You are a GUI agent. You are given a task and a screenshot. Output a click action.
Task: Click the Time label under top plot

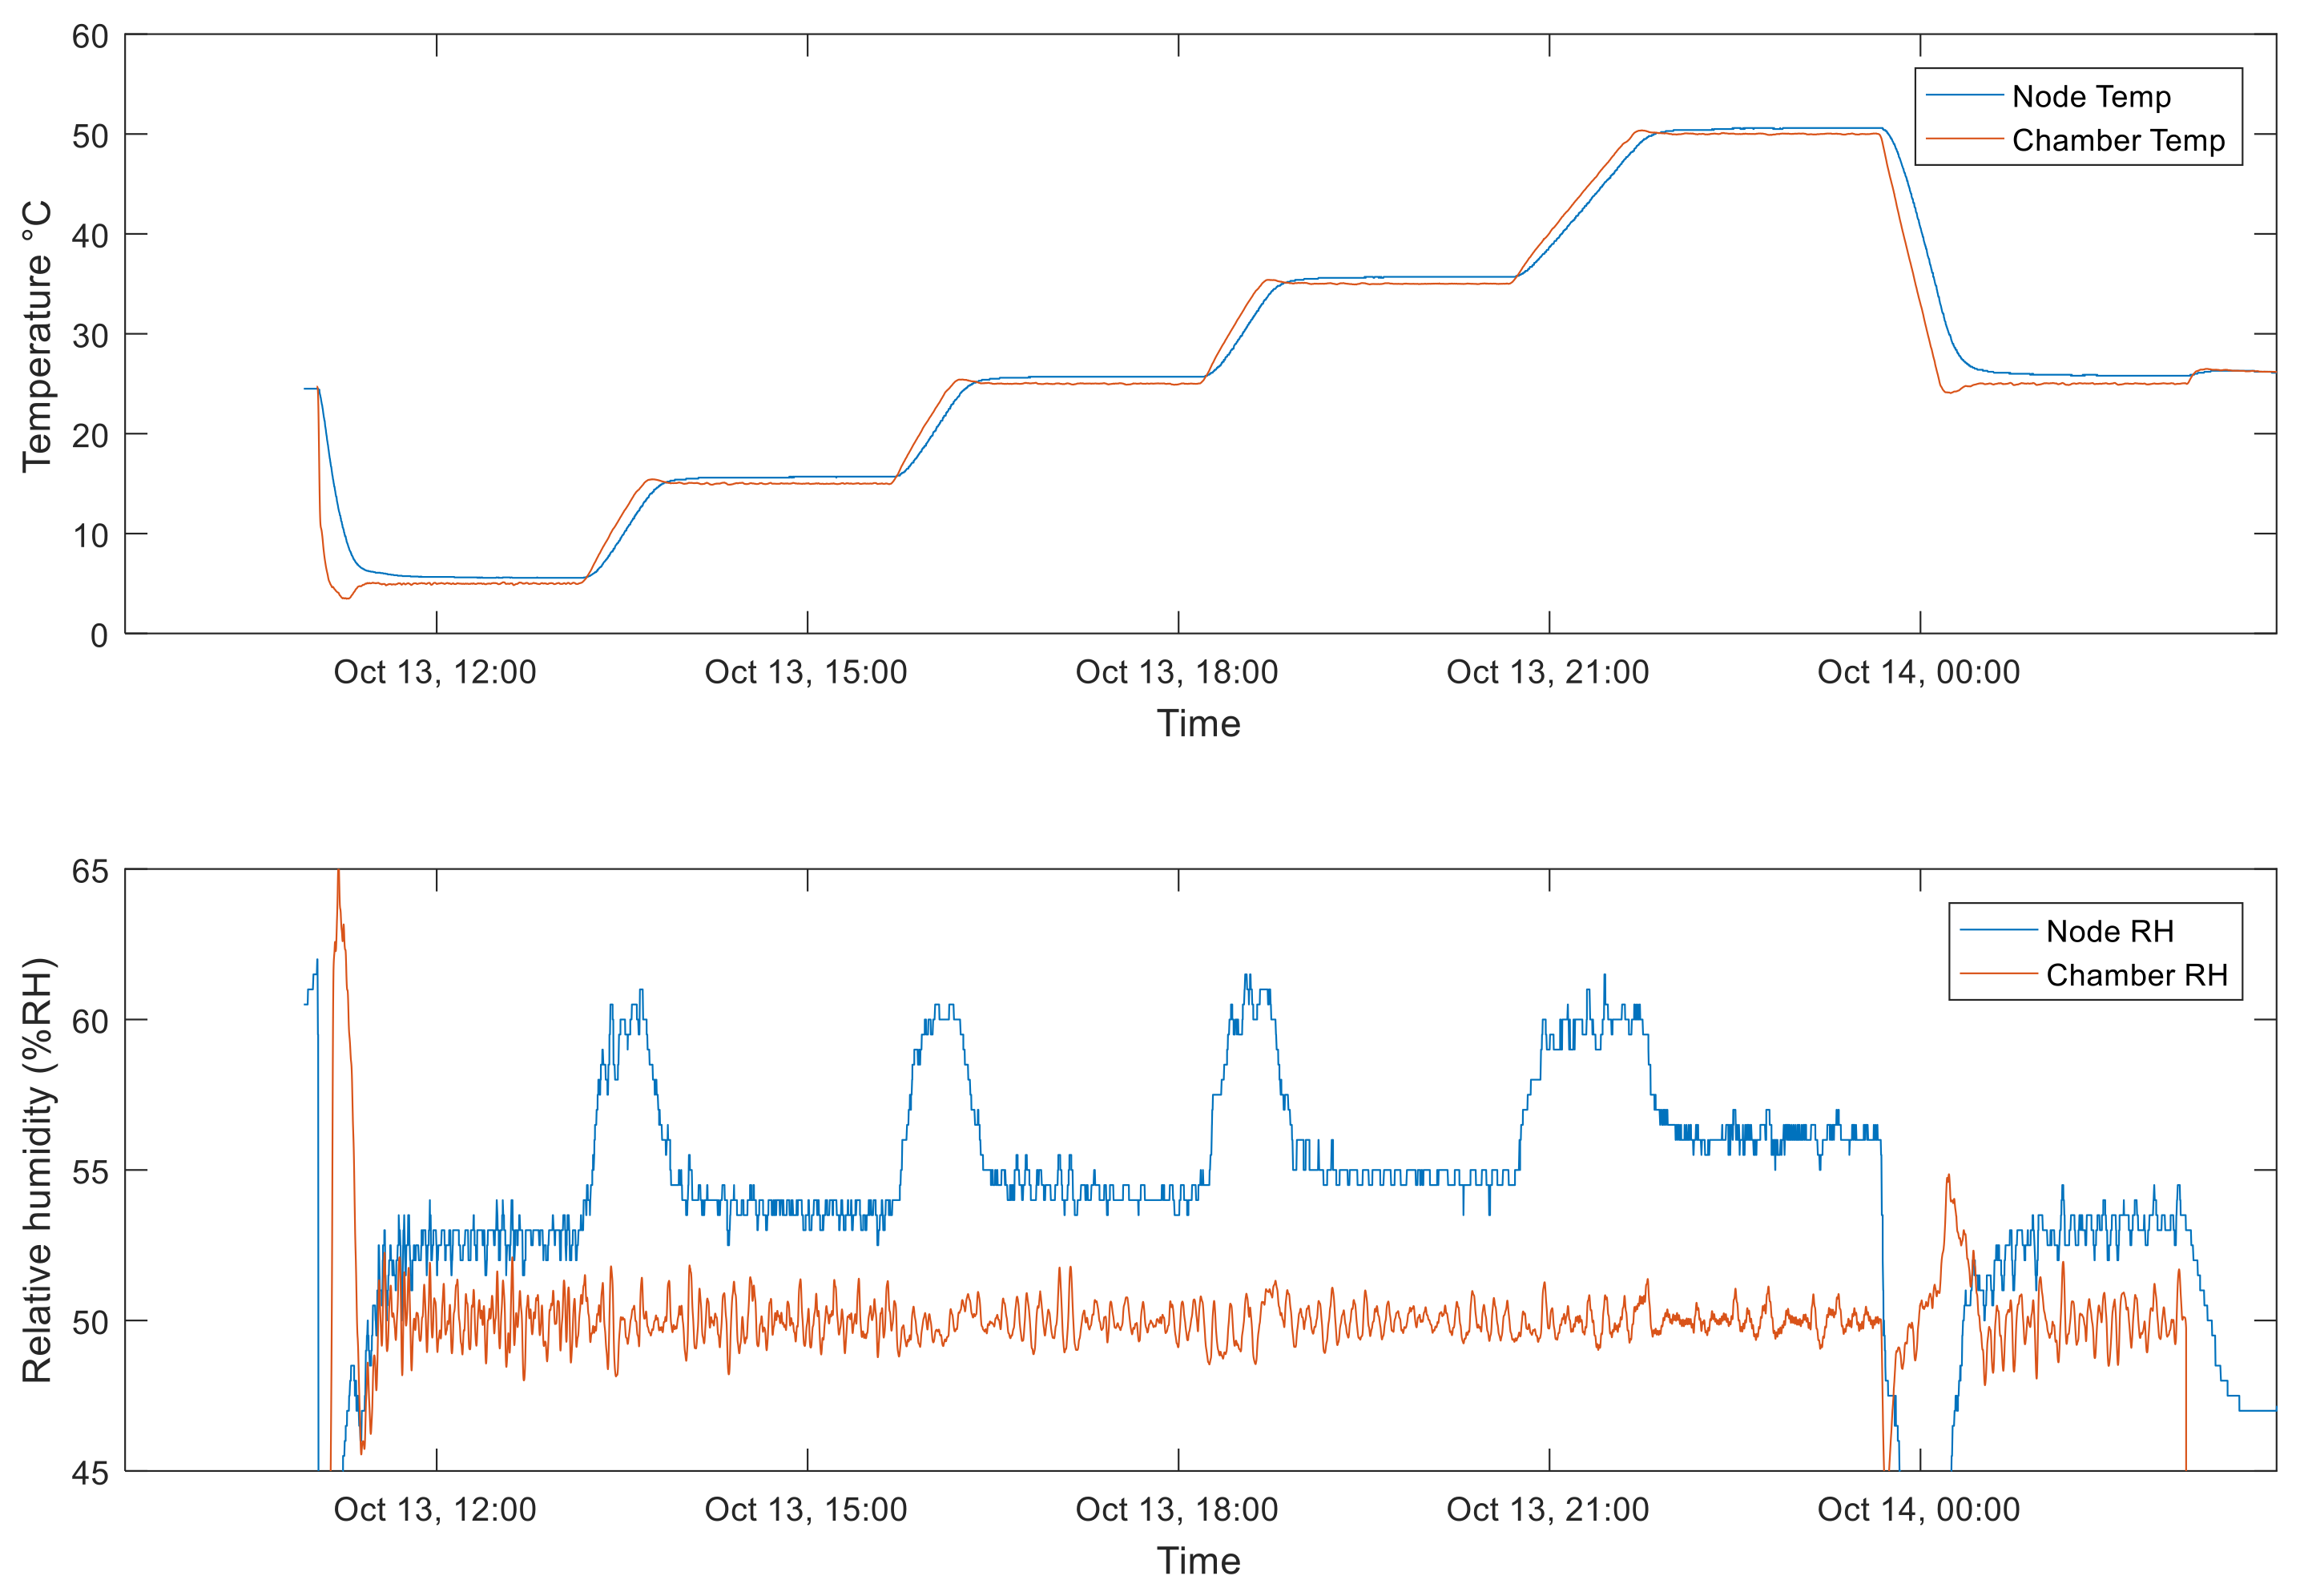1198,723
